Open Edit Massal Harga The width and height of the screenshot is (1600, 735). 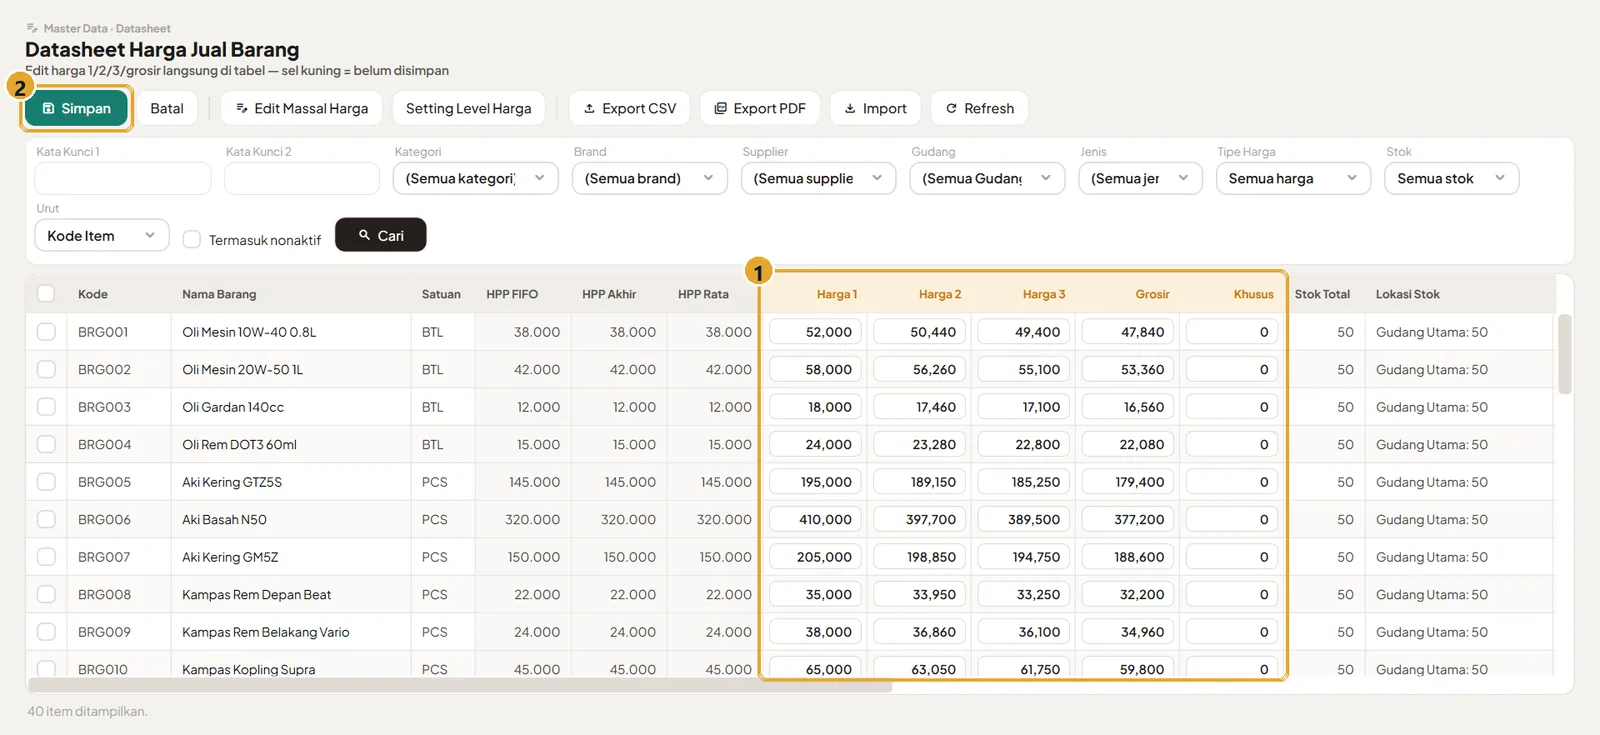click(302, 108)
